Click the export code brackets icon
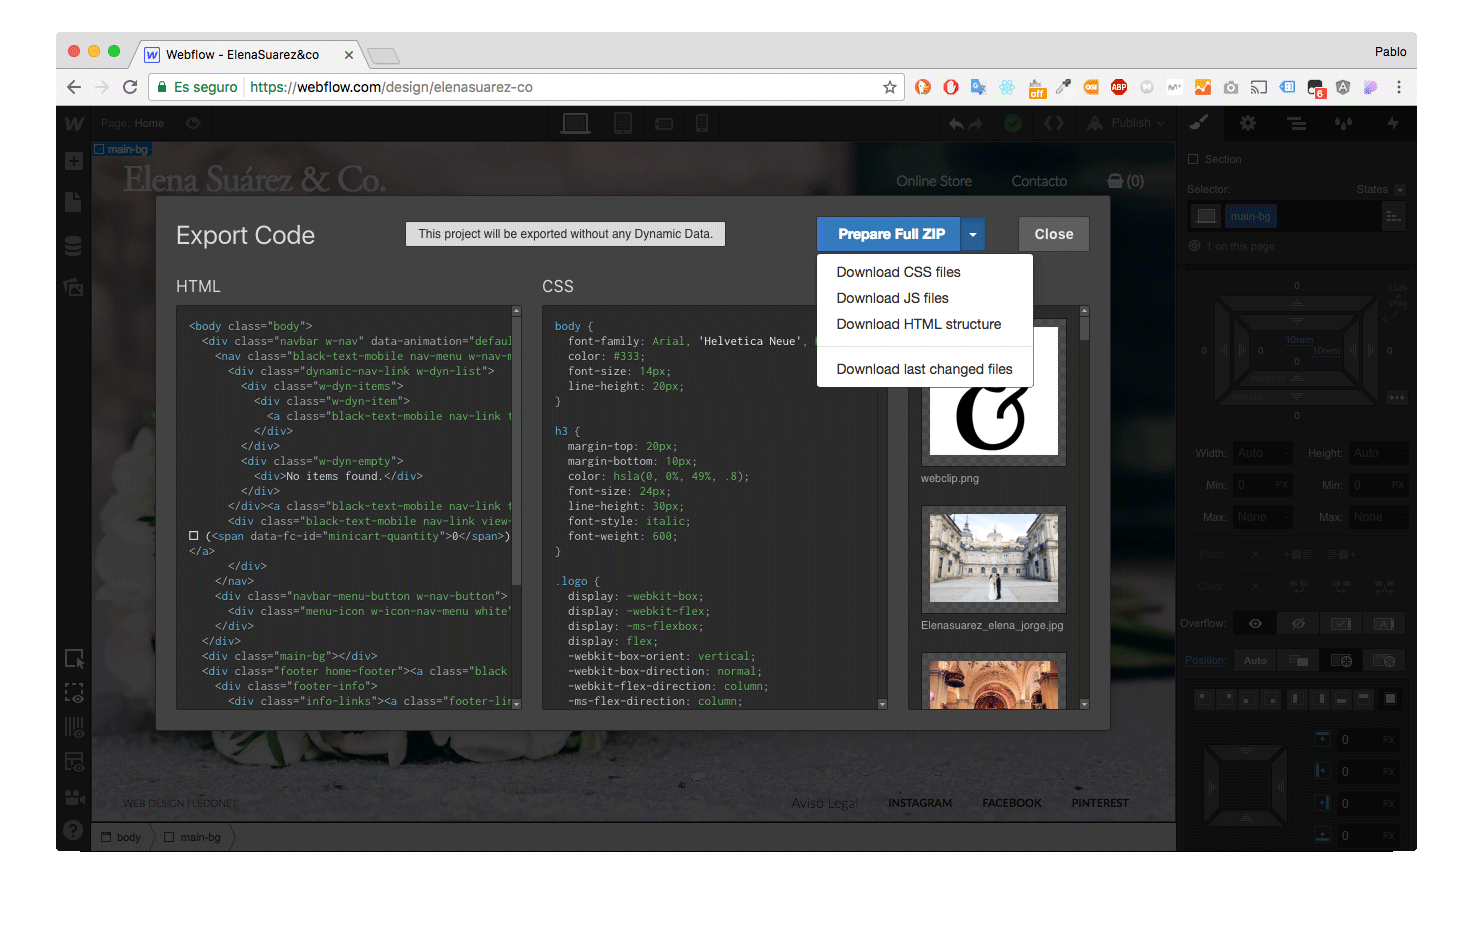The height and width of the screenshot is (931, 1473). 1054,123
